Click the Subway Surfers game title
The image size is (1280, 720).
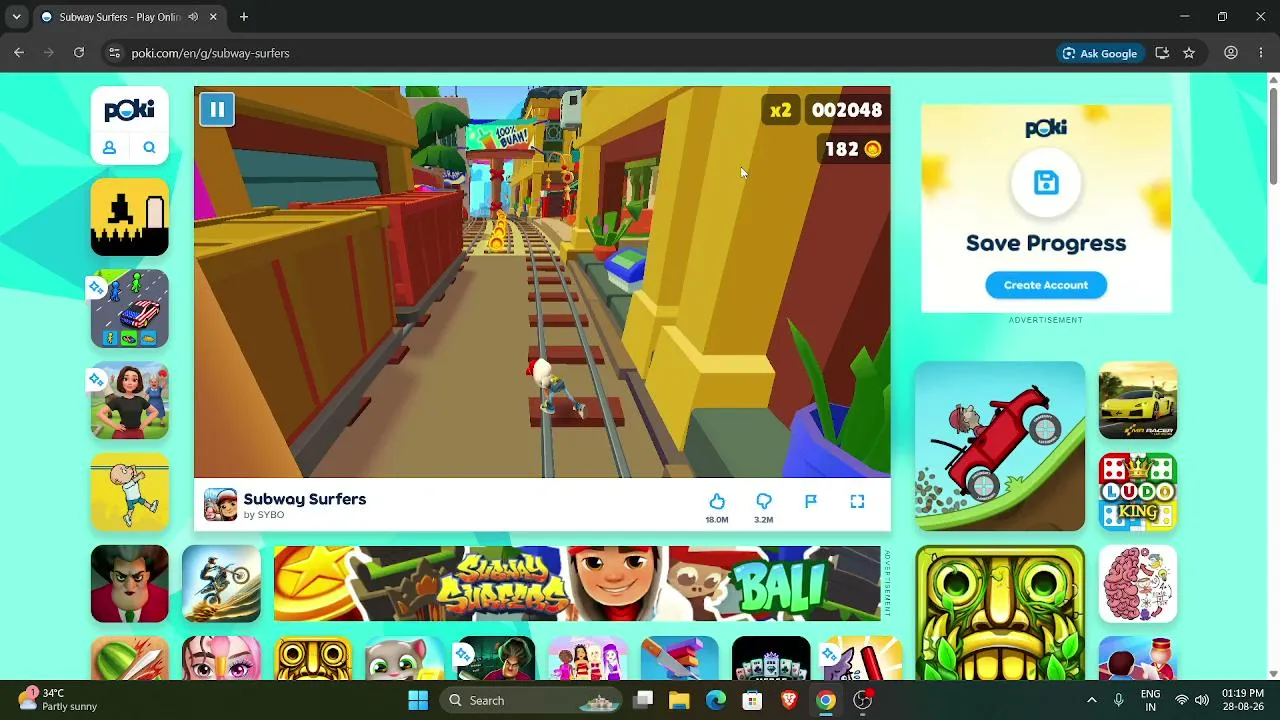tap(305, 499)
